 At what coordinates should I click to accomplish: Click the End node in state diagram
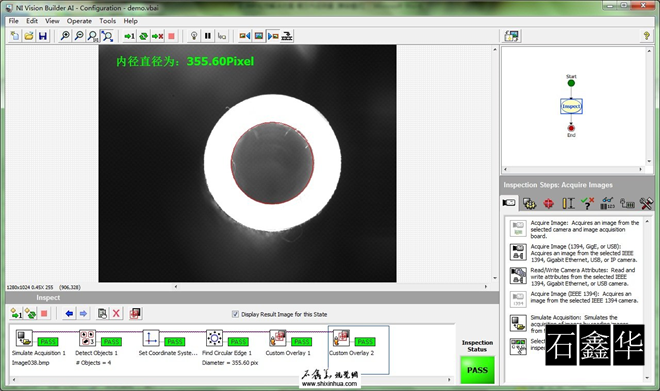pyautogui.click(x=571, y=128)
